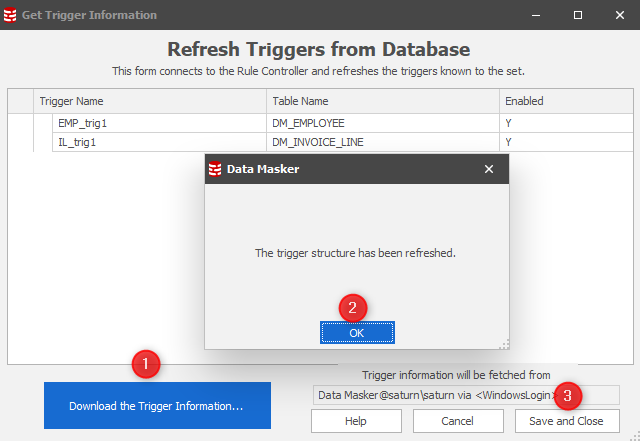Click the Data Masker dialog's title icon
The height and width of the screenshot is (441, 640).
(214, 169)
